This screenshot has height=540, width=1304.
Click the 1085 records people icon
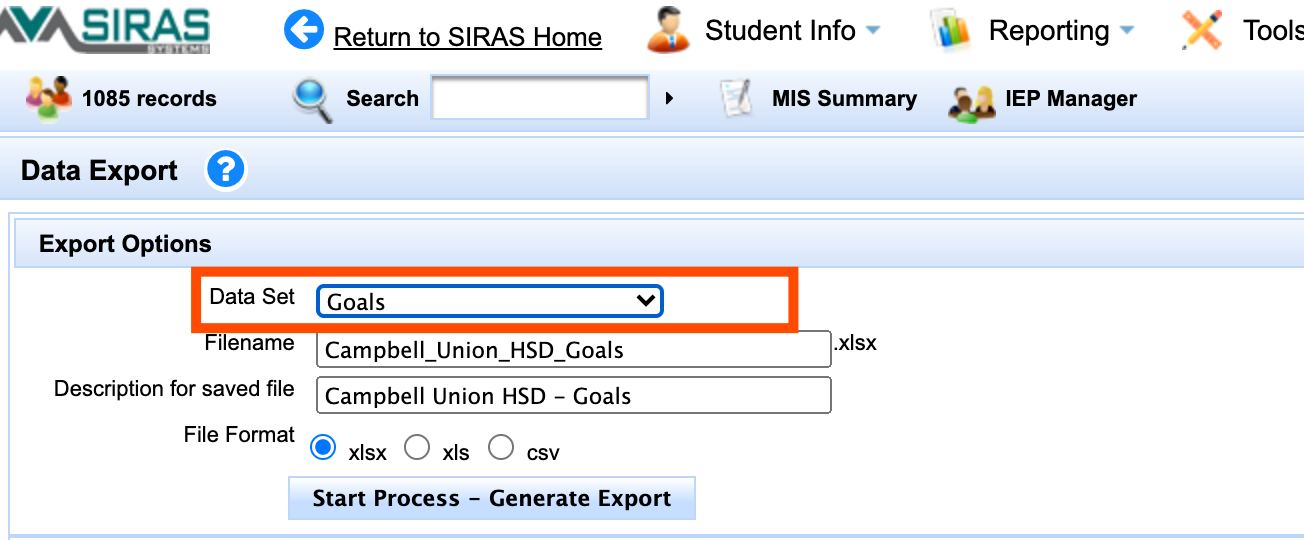[x=48, y=98]
